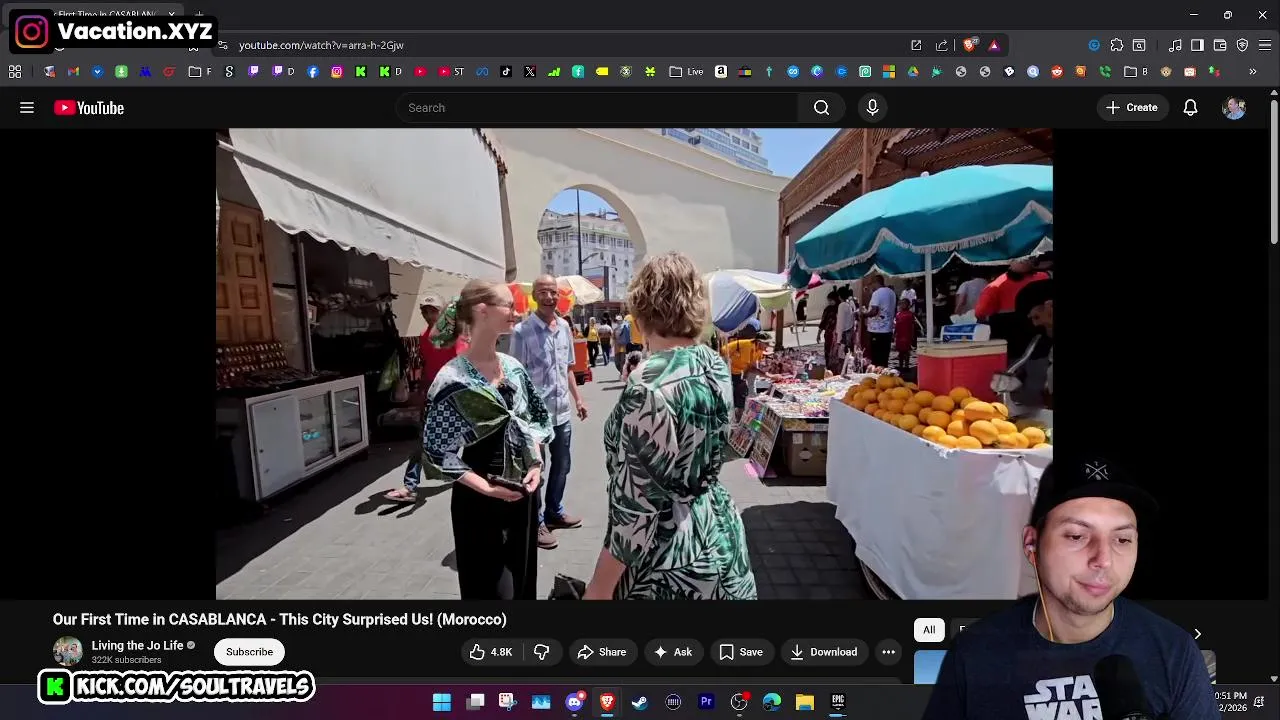Screen dimensions: 1280x720
Task: Open the Reddit bookmark
Action: [x=1056, y=72]
